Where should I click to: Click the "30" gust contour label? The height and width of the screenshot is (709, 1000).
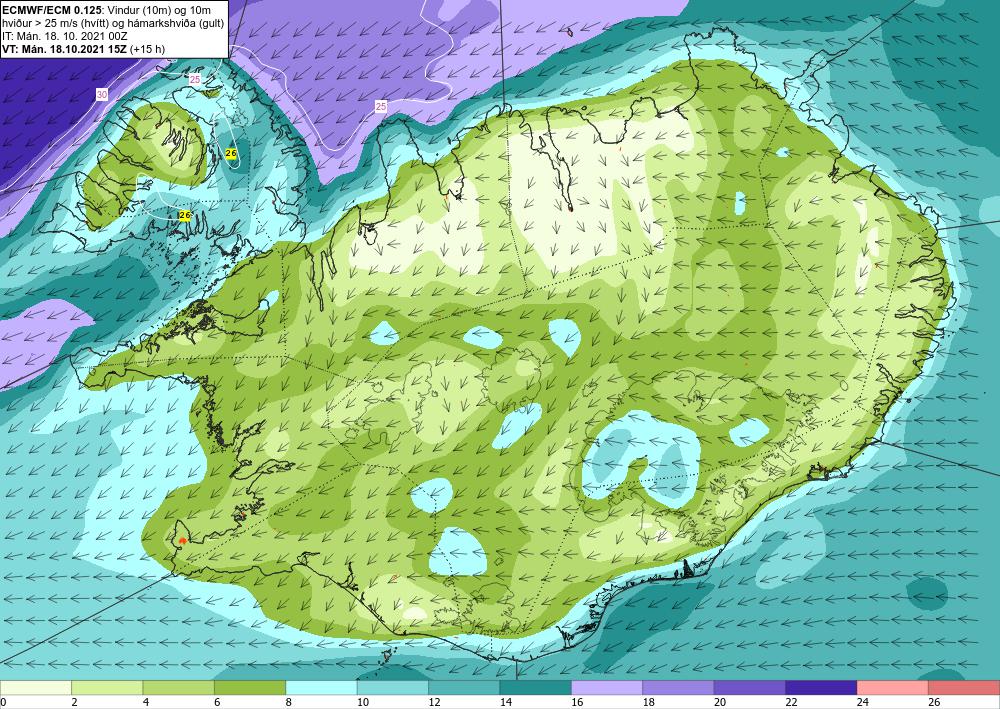click(102, 94)
